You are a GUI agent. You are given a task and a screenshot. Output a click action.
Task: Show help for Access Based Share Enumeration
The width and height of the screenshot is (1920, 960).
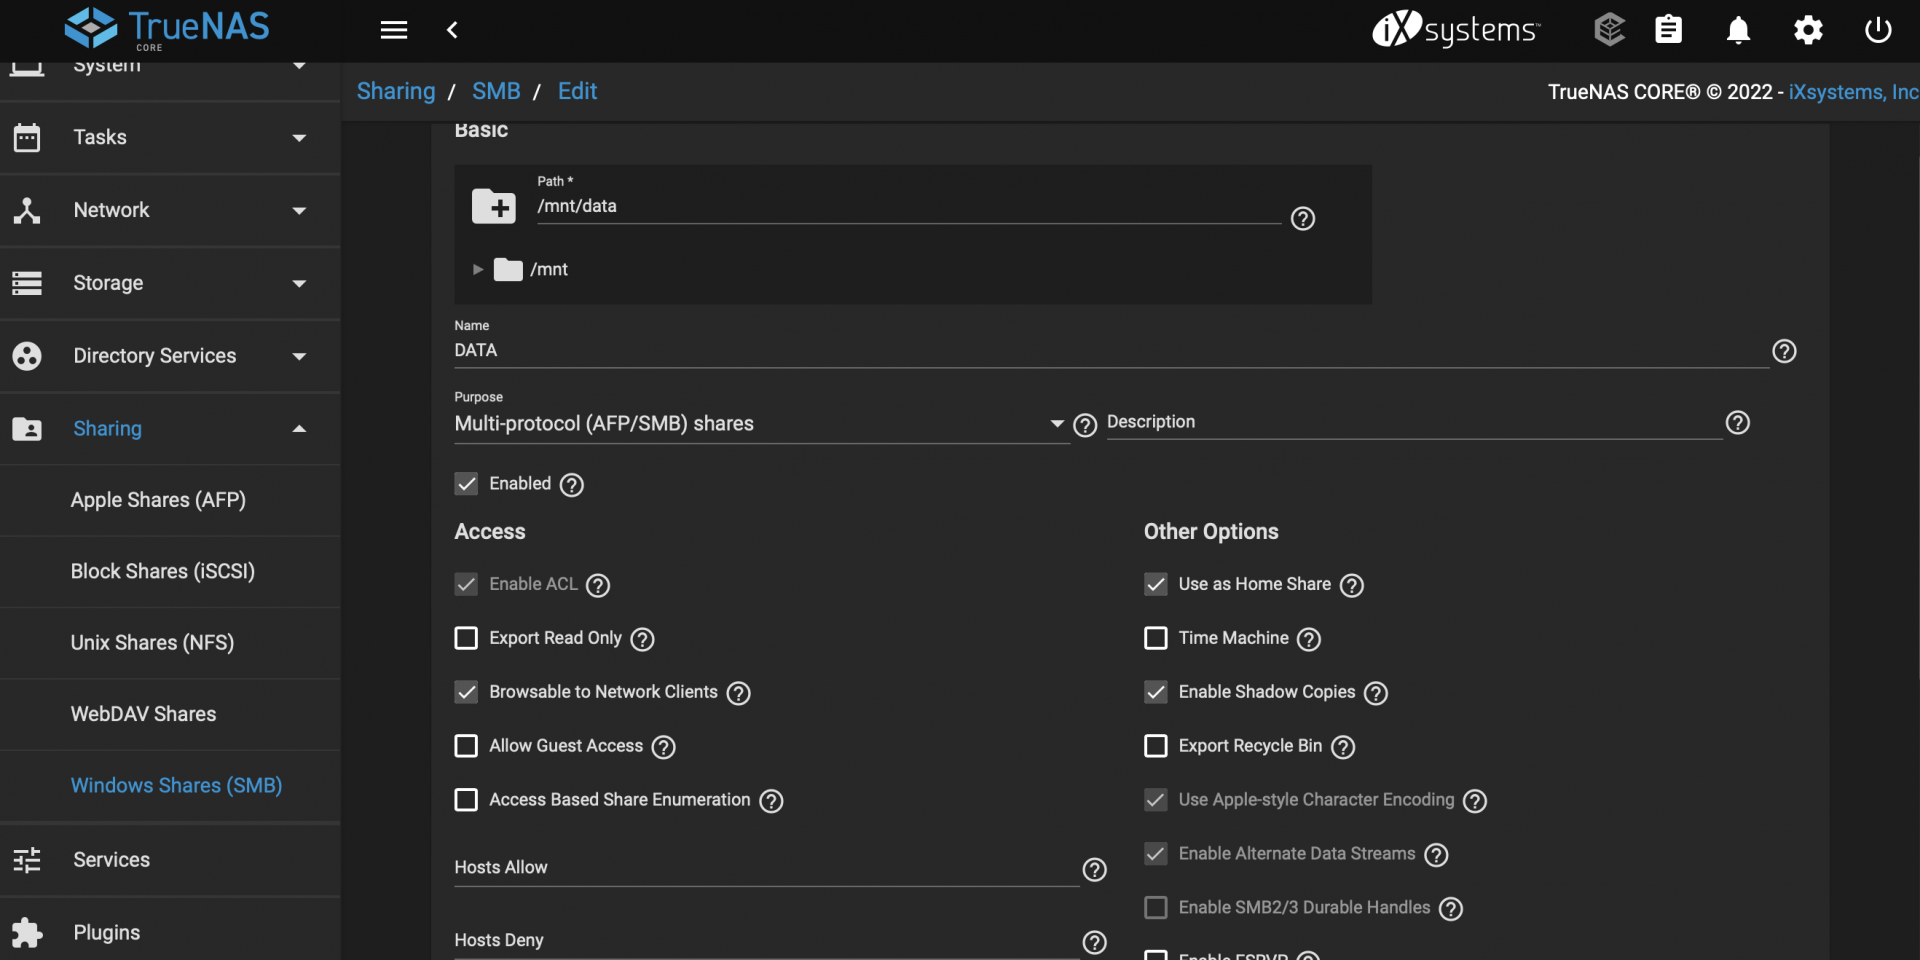pyautogui.click(x=771, y=801)
